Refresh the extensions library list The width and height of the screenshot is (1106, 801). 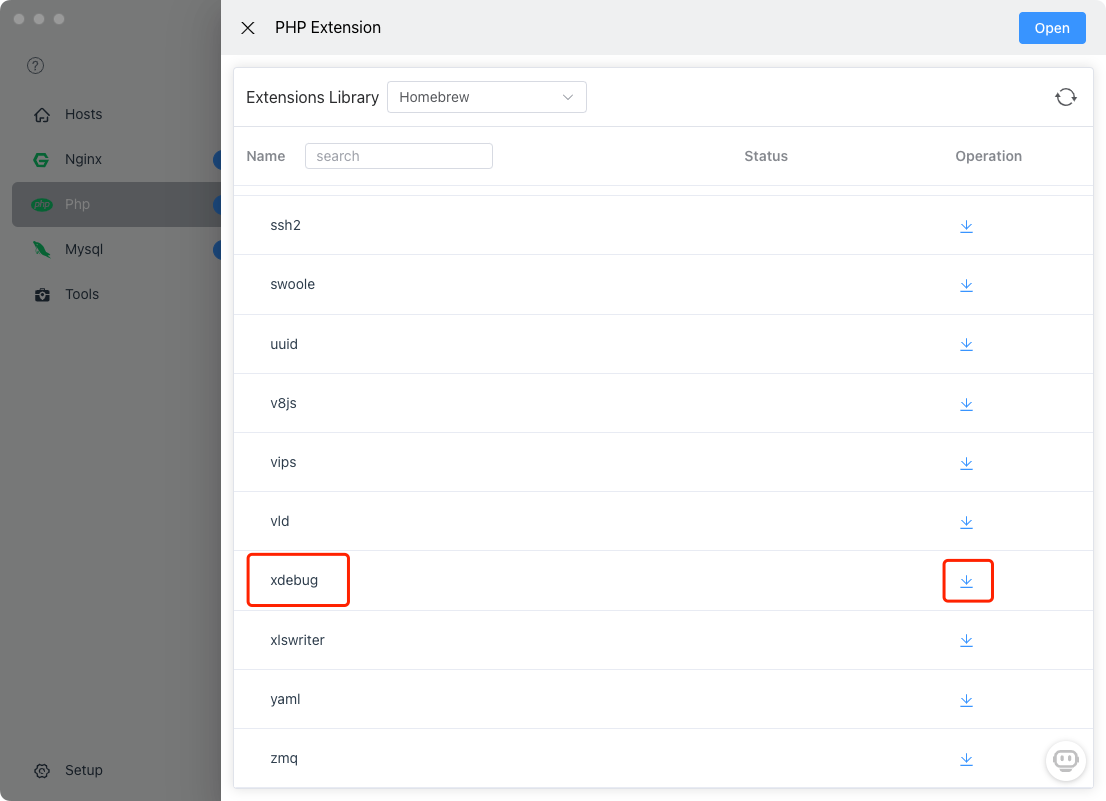coord(1066,97)
